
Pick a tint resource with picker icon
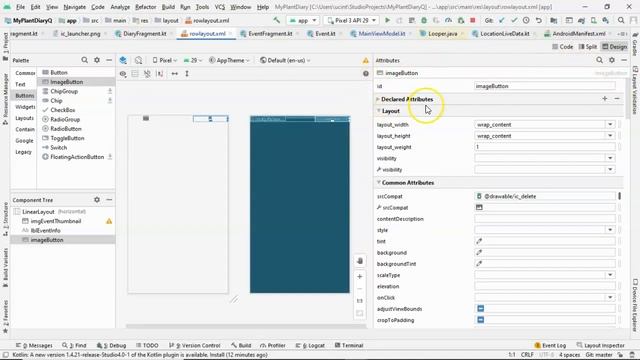click(x=479, y=241)
